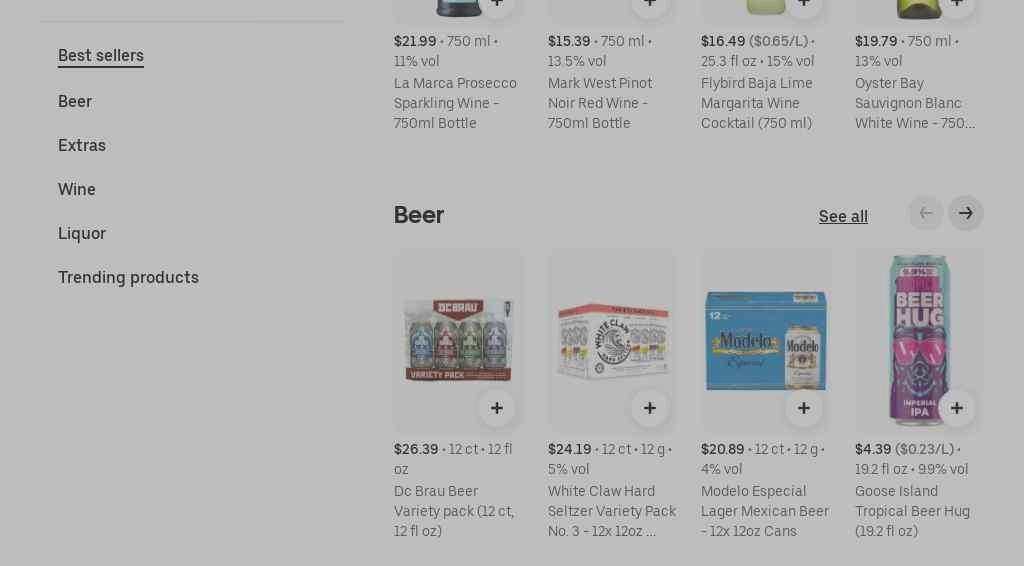
Task: Add Modelo Especial Lager to cart
Action: click(x=803, y=408)
